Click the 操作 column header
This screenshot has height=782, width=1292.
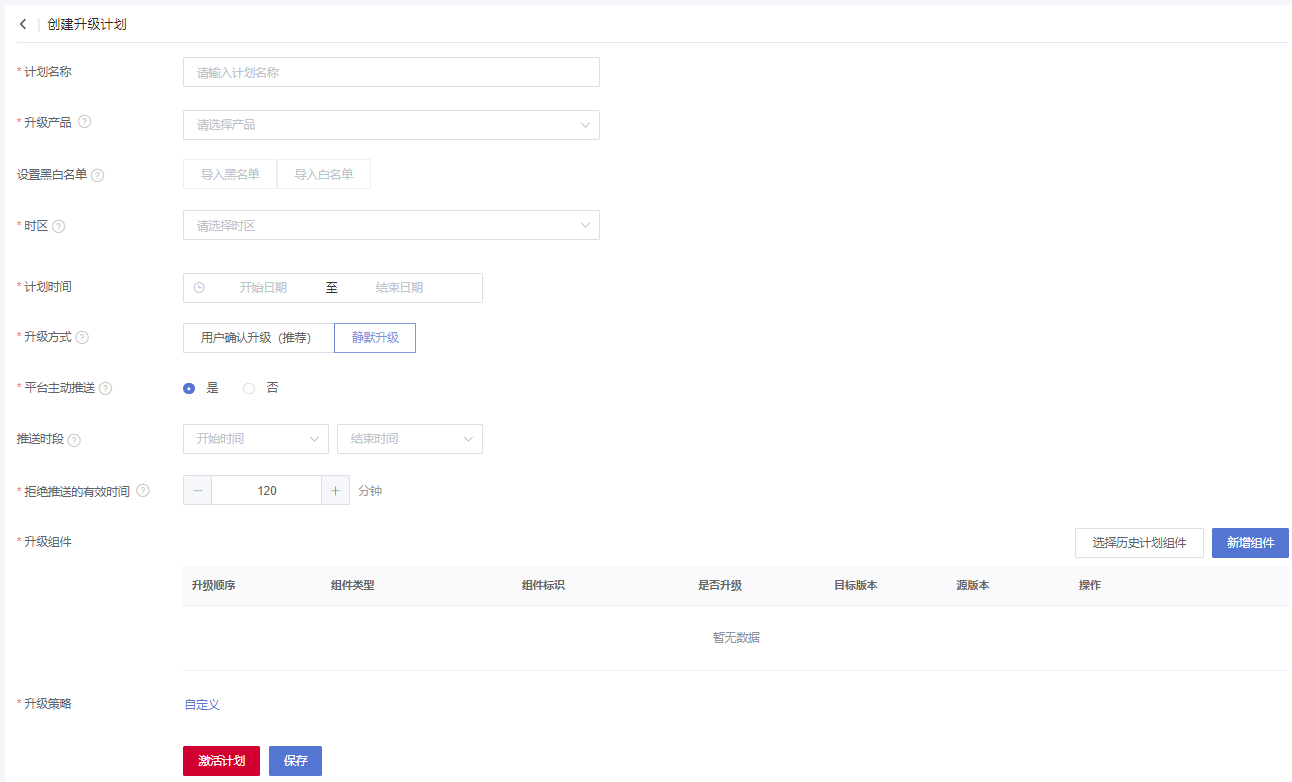1090,585
